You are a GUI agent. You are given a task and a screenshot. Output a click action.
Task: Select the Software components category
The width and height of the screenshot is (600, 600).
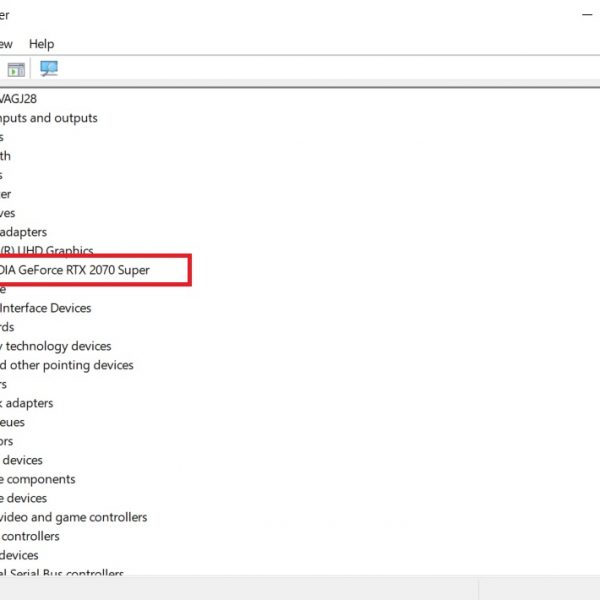[x=38, y=479]
